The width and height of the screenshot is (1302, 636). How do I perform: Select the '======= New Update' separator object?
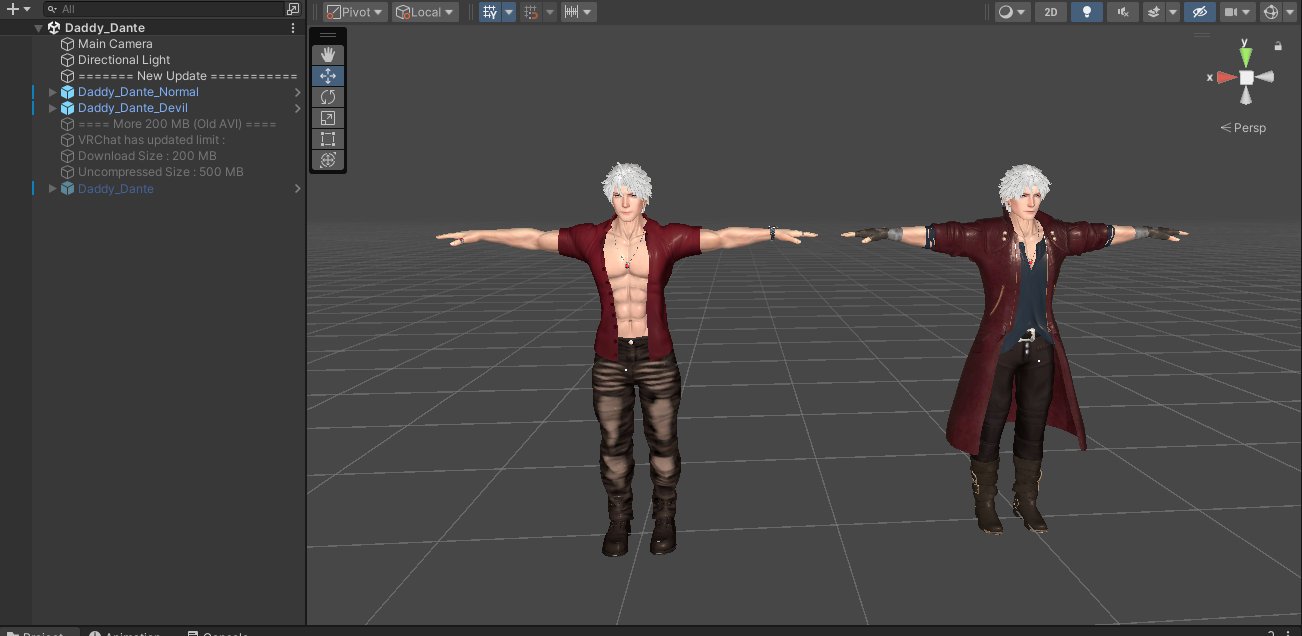tap(187, 76)
